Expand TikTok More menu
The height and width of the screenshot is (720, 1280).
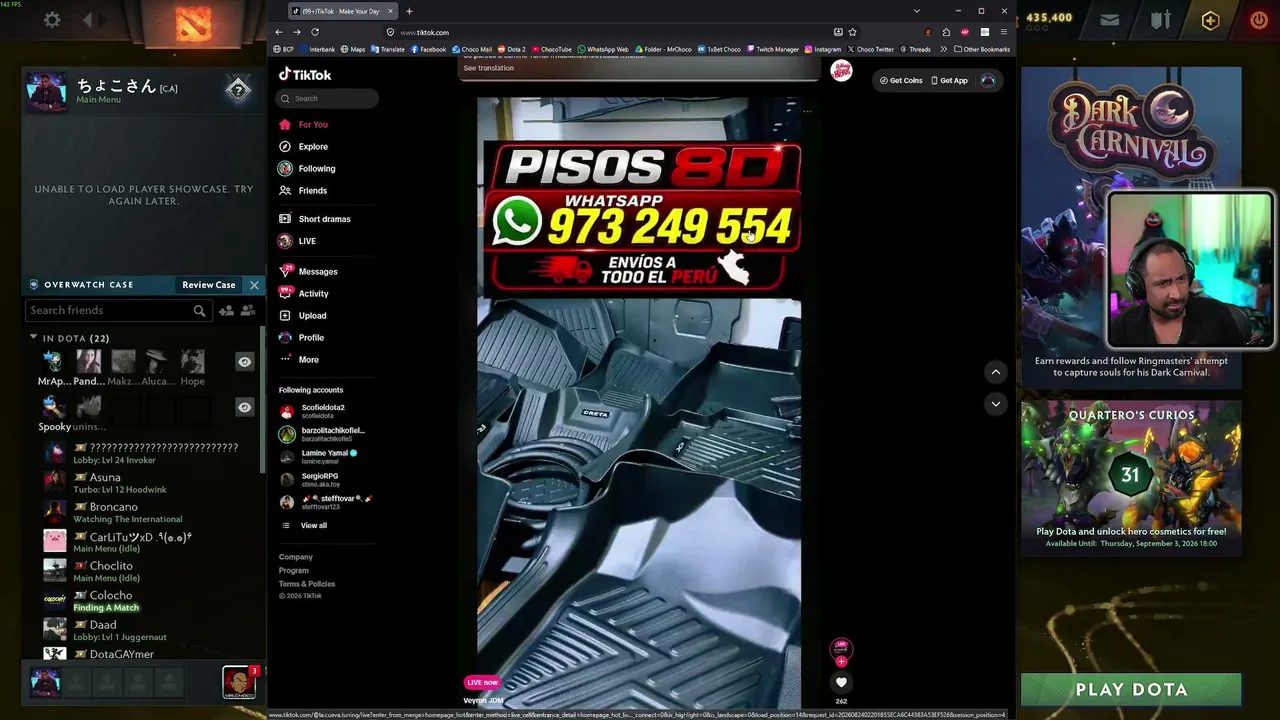(299, 360)
